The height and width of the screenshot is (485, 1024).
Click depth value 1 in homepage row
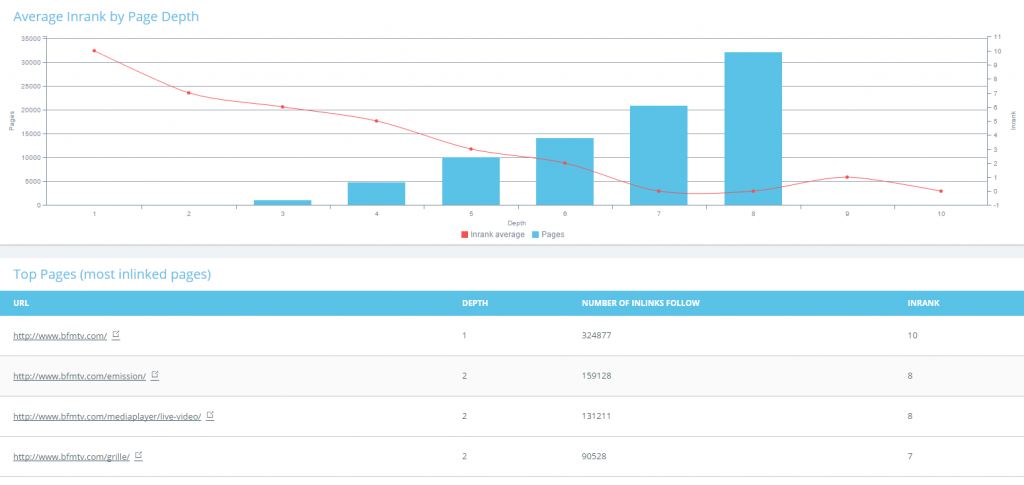464,336
